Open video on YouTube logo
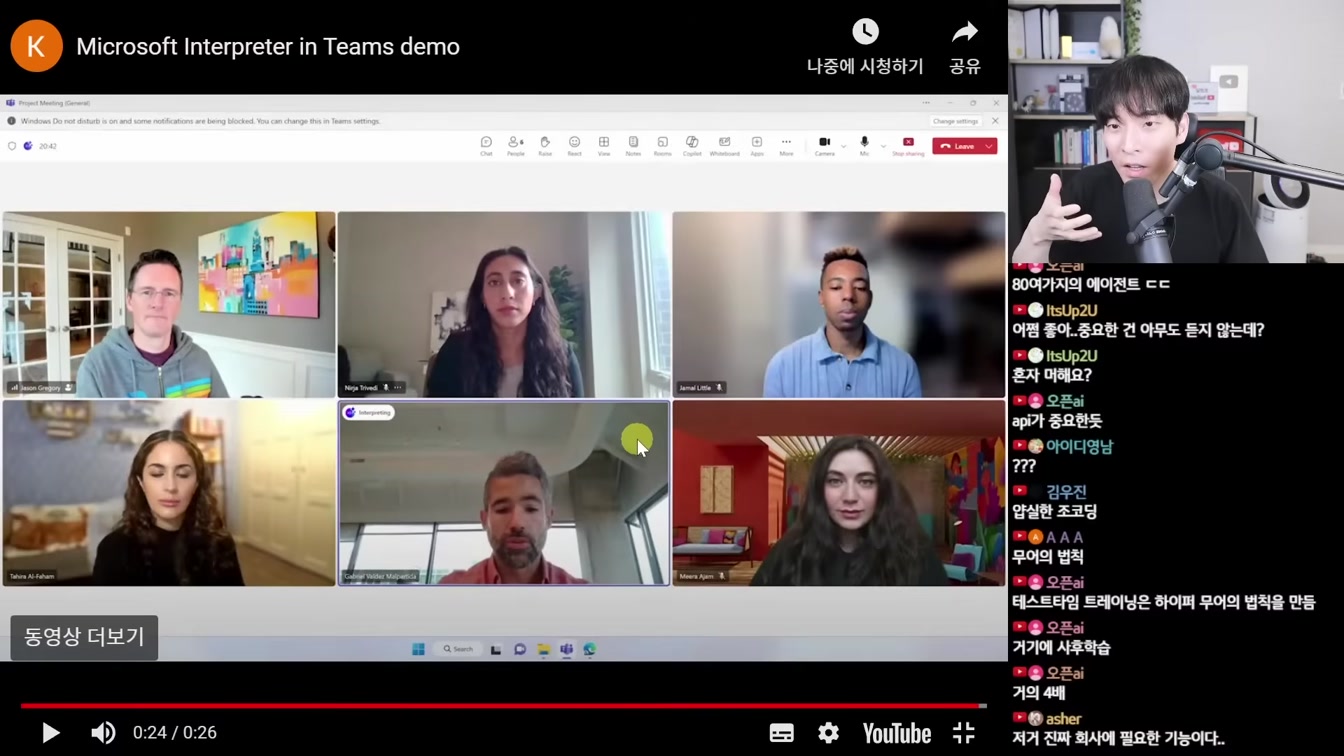Screen dimensions: 1344x756 pos(896,733)
